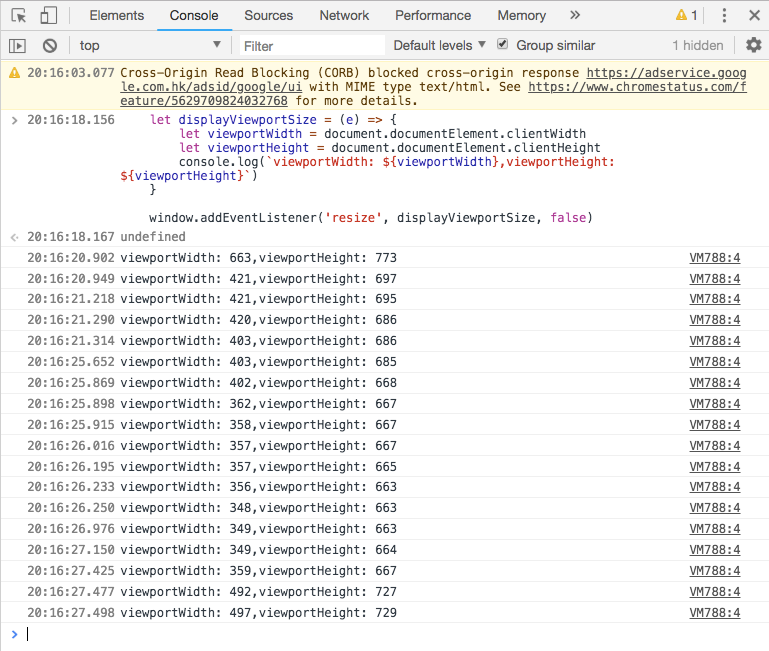
Task: Clear the console icon
Action: [x=50, y=46]
